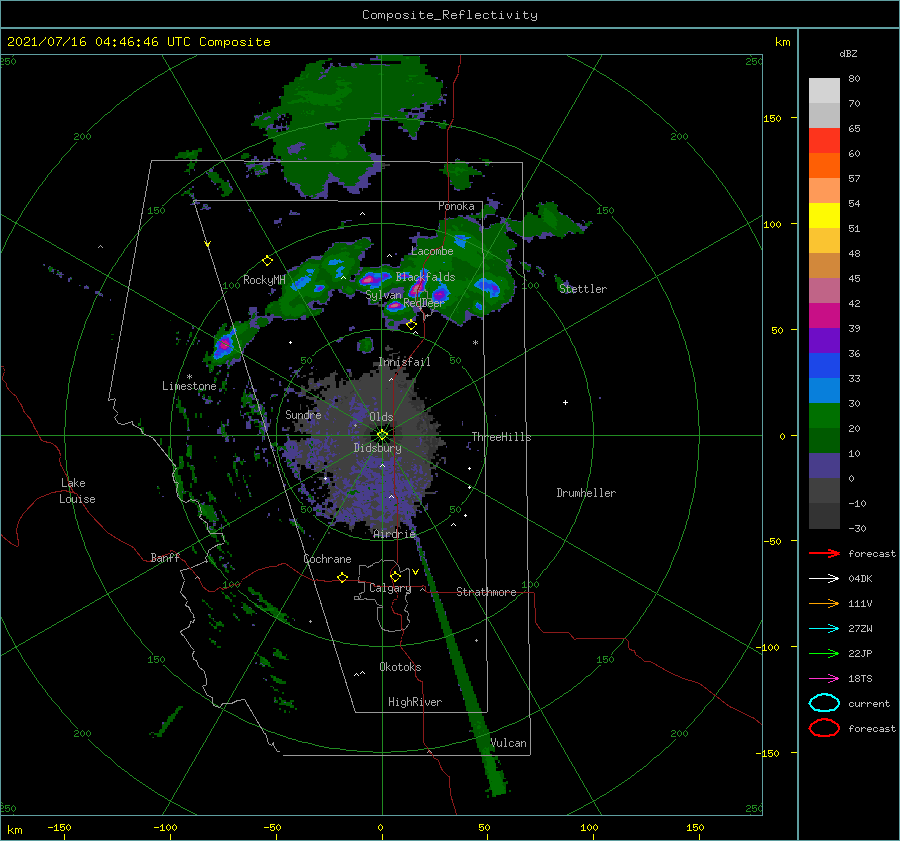Click the HighRiver label
Image resolution: width=900 pixels, height=841 pixels.
(415, 702)
